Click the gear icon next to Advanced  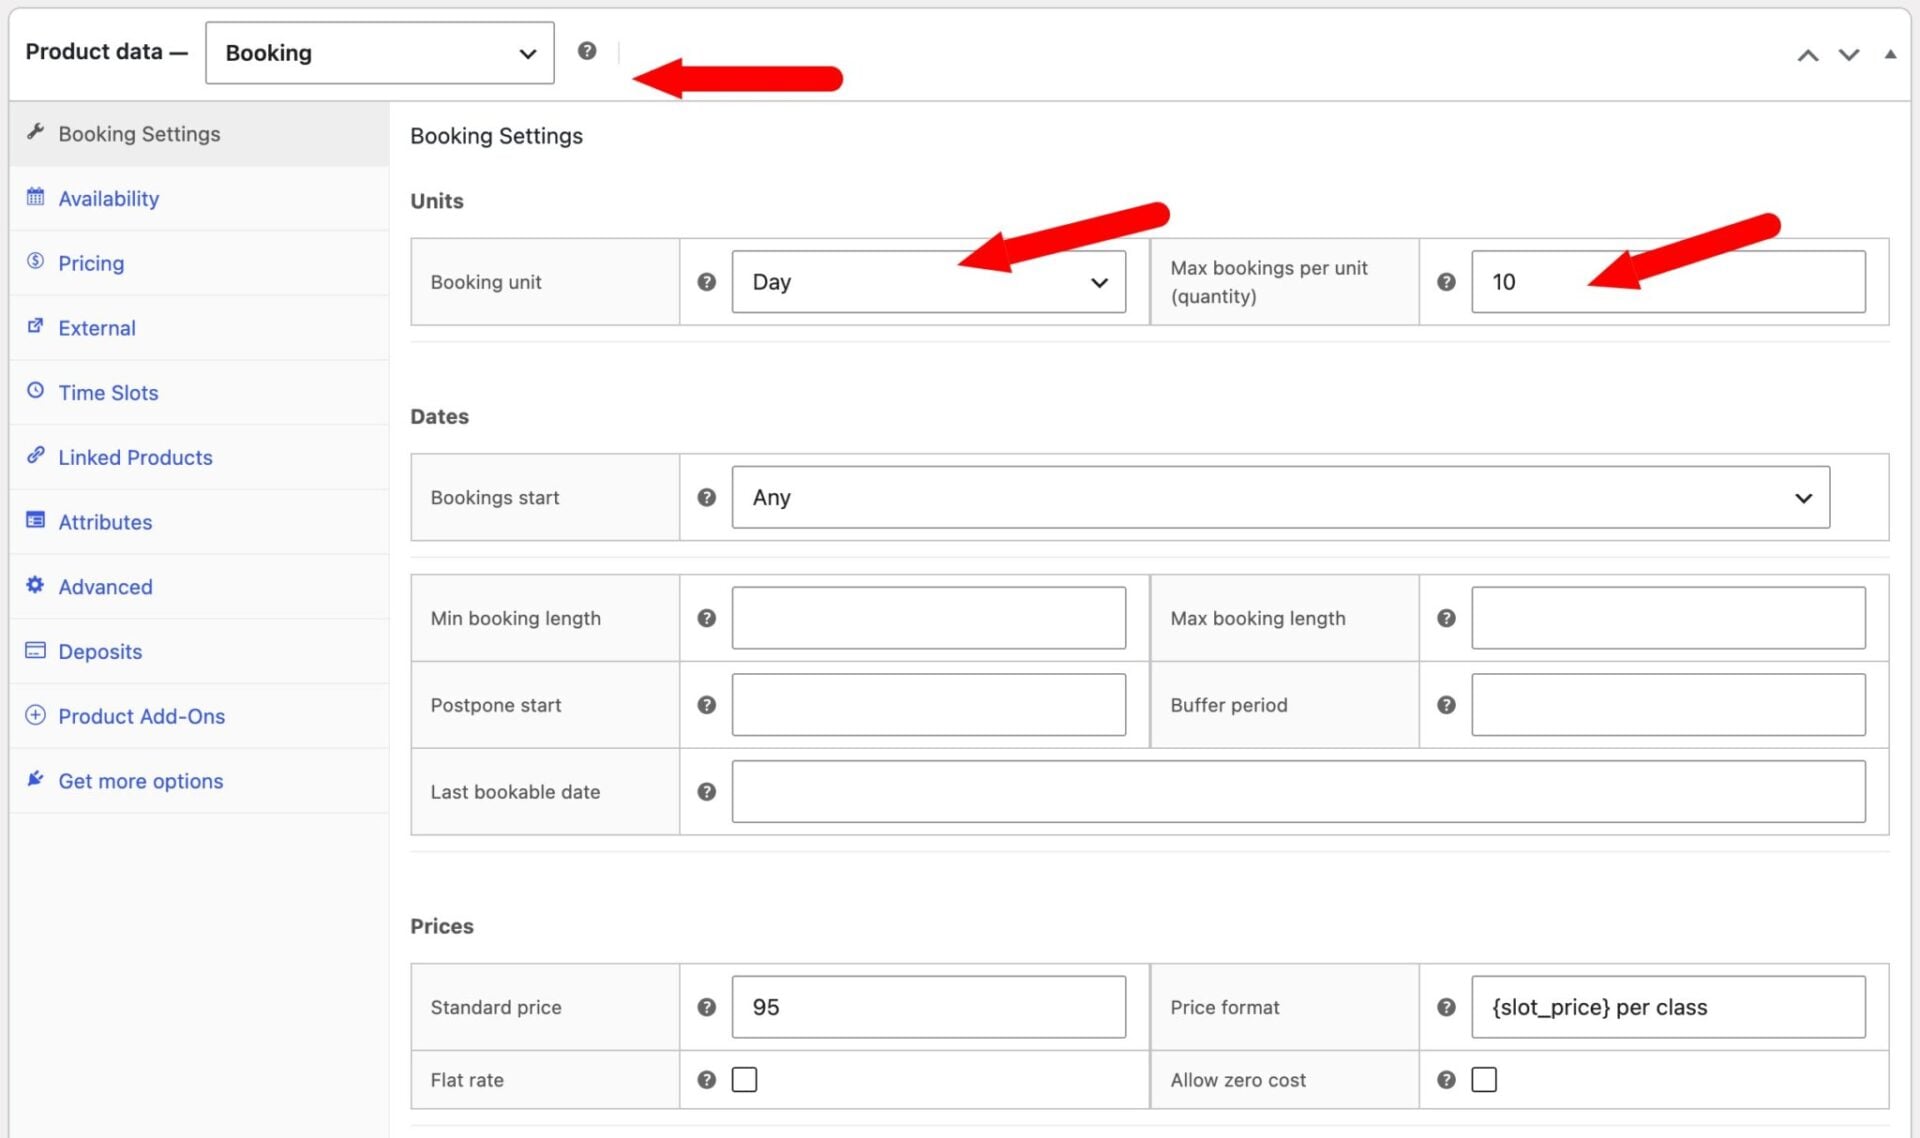(x=35, y=584)
